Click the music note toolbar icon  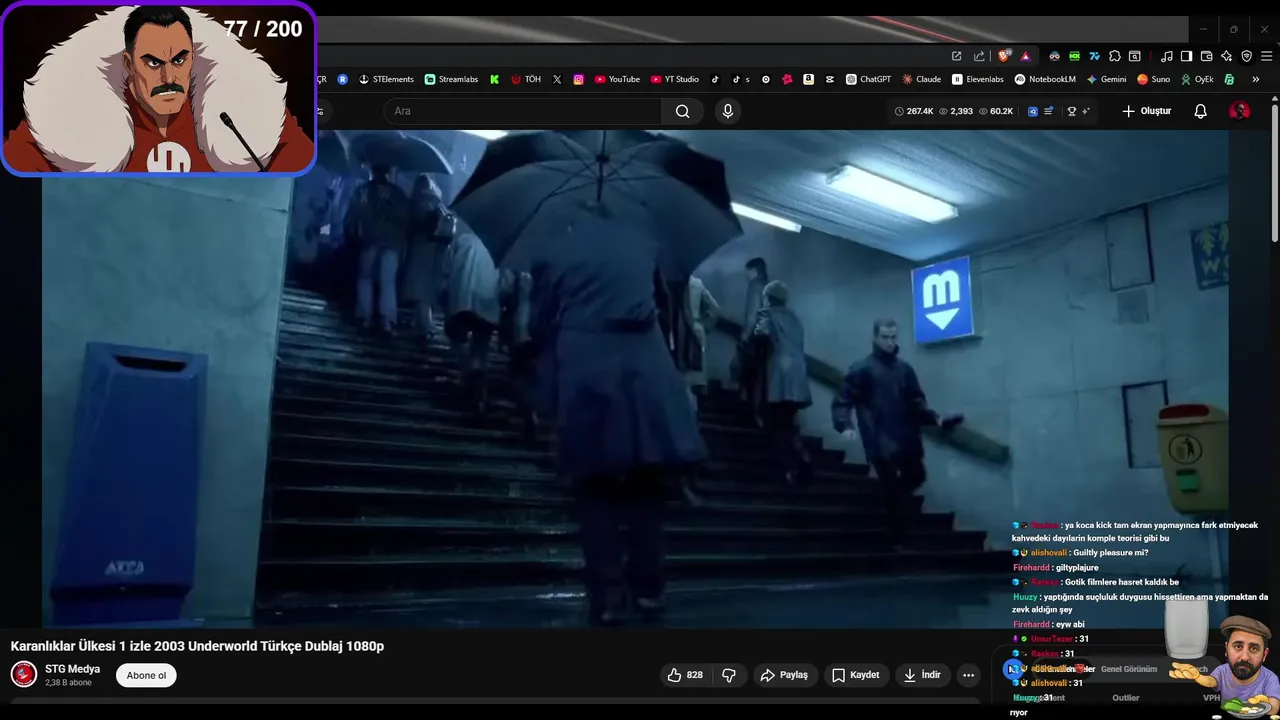1166,56
